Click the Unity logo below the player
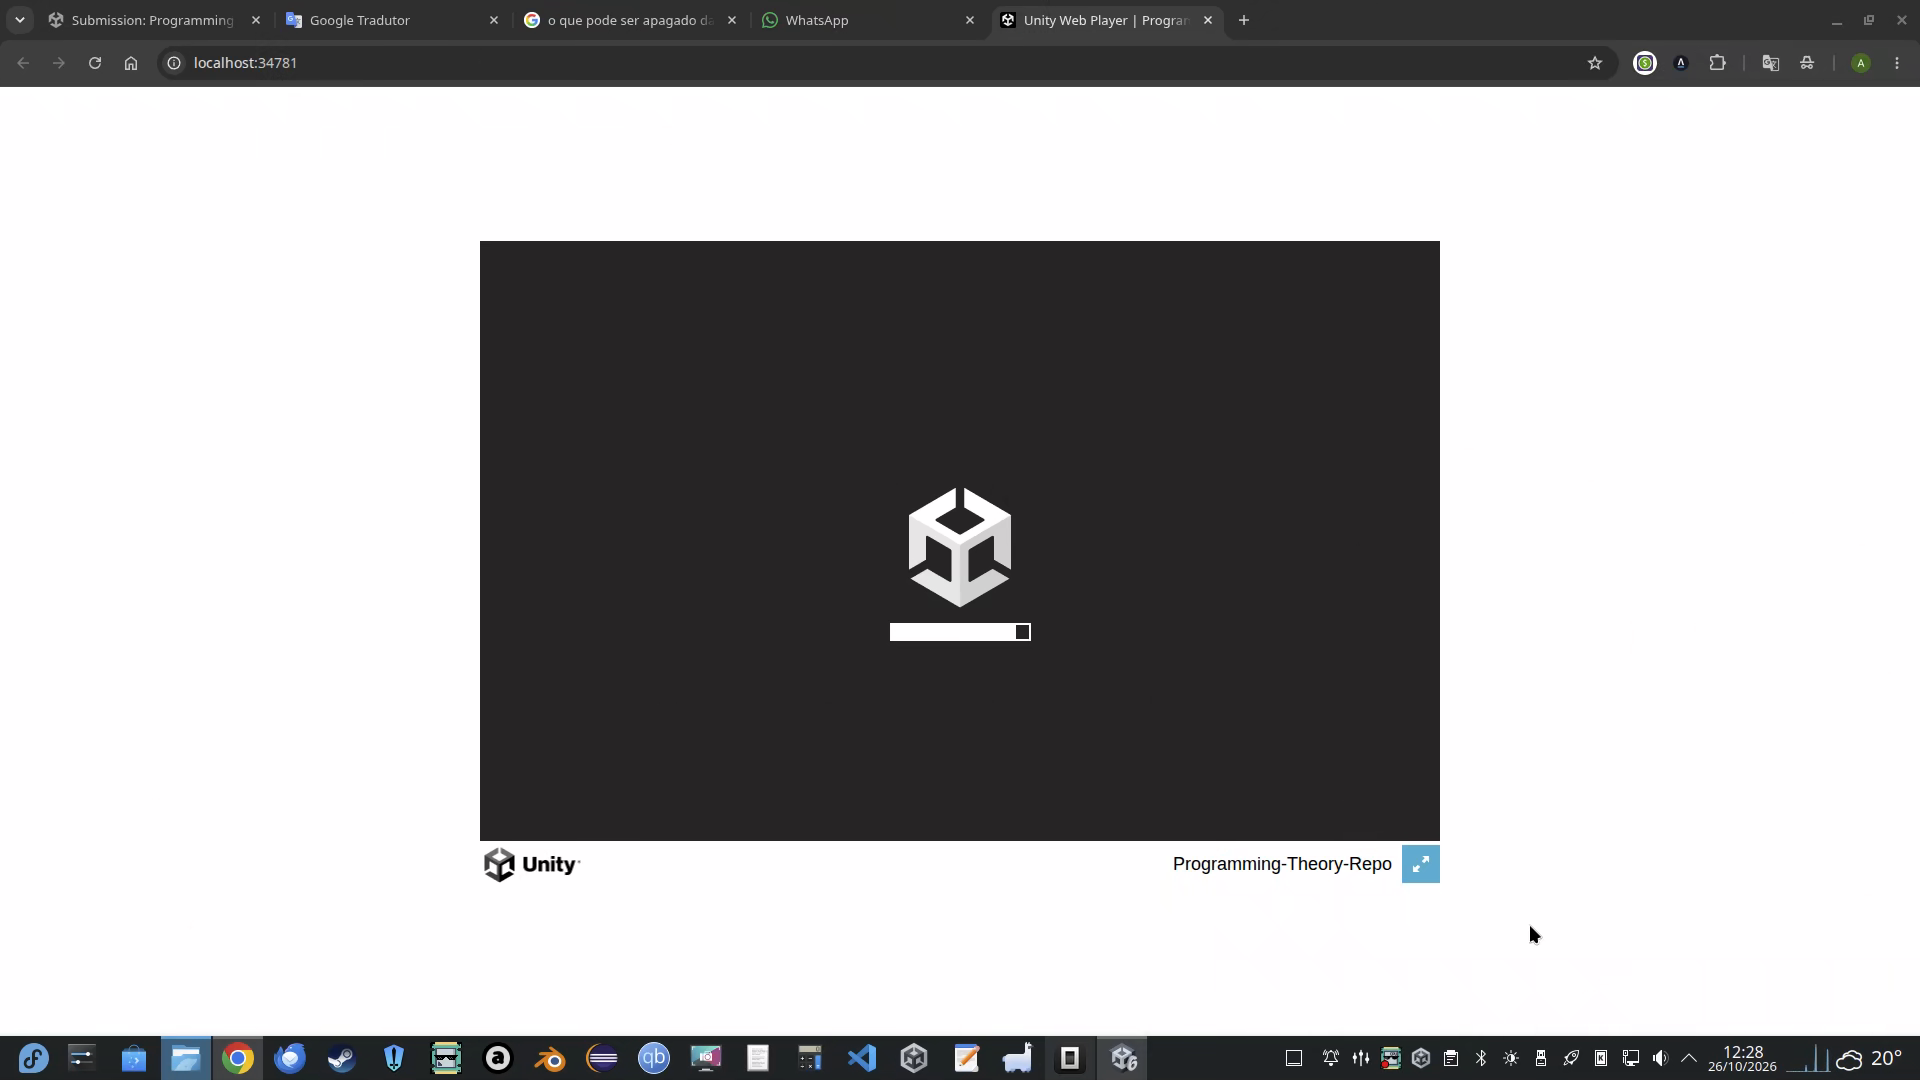This screenshot has width=1920, height=1080. pyautogui.click(x=532, y=865)
